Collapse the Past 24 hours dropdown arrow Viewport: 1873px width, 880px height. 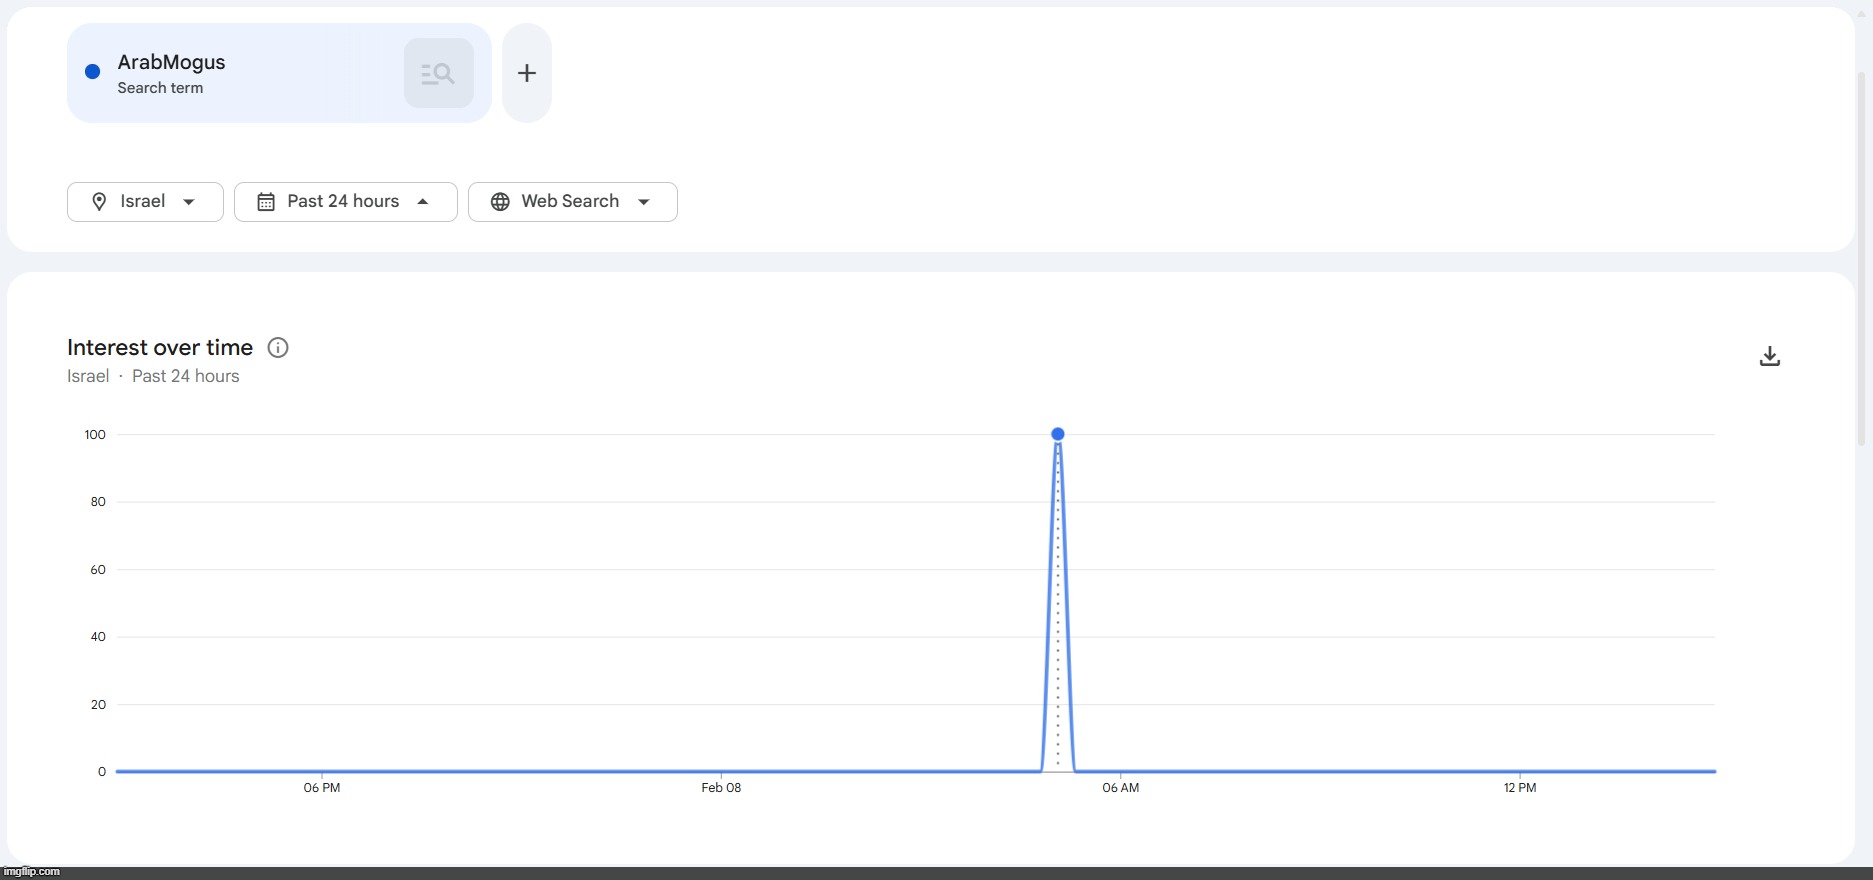pyautogui.click(x=423, y=202)
